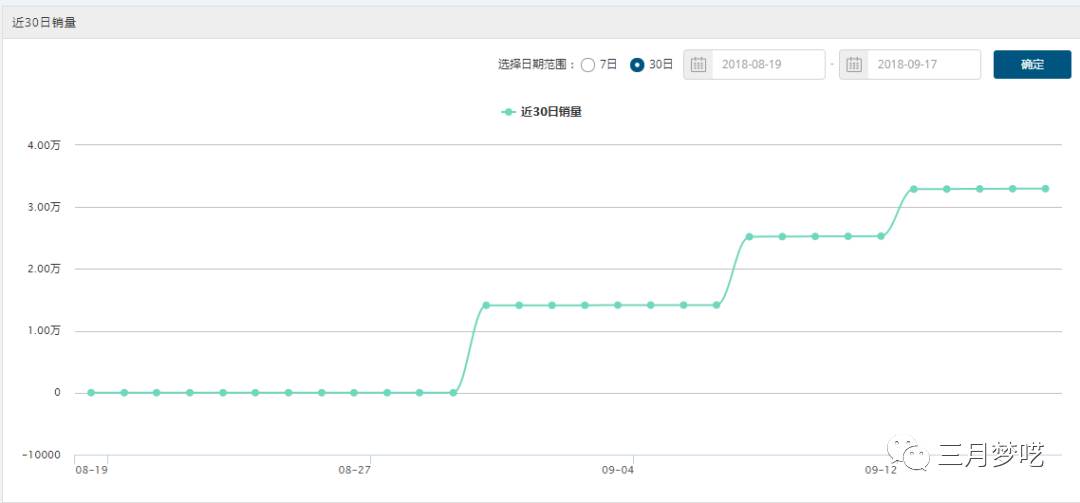Click the 近30日销量 panel header title

(43, 22)
